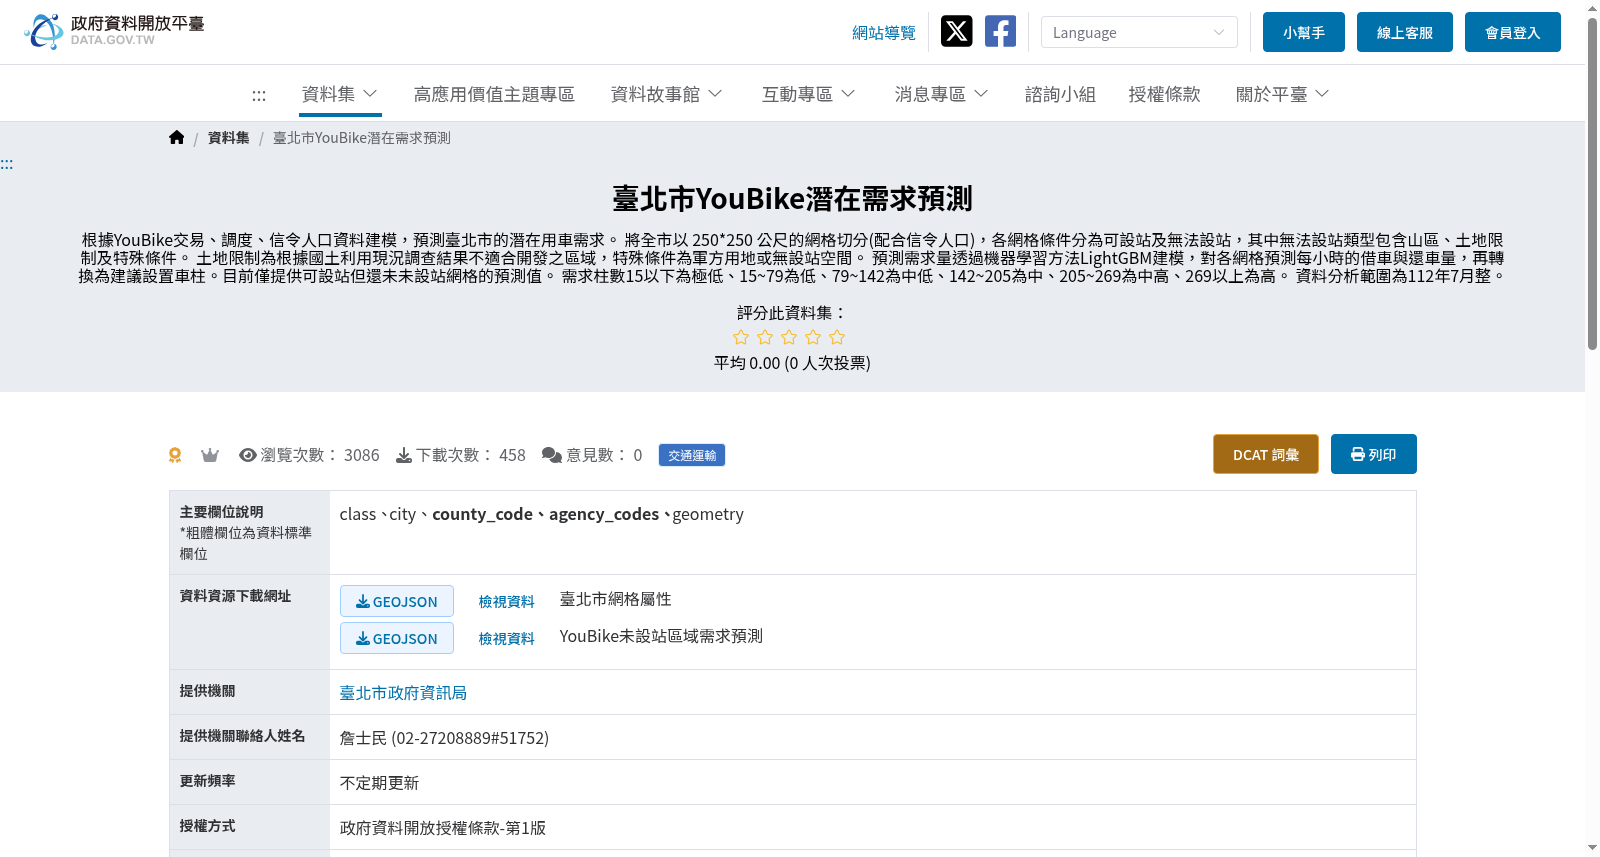Click the 政府資料開放授權條款-第1版 text

pyautogui.click(x=443, y=828)
